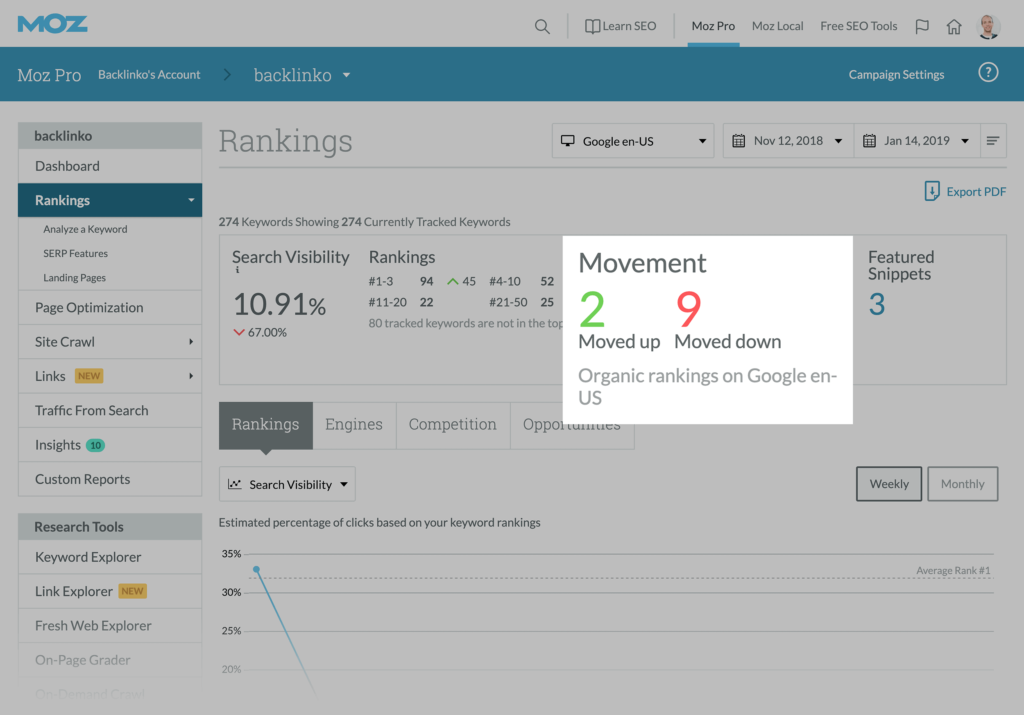Open the Jan 14, 2019 end date picker

pos(917,141)
